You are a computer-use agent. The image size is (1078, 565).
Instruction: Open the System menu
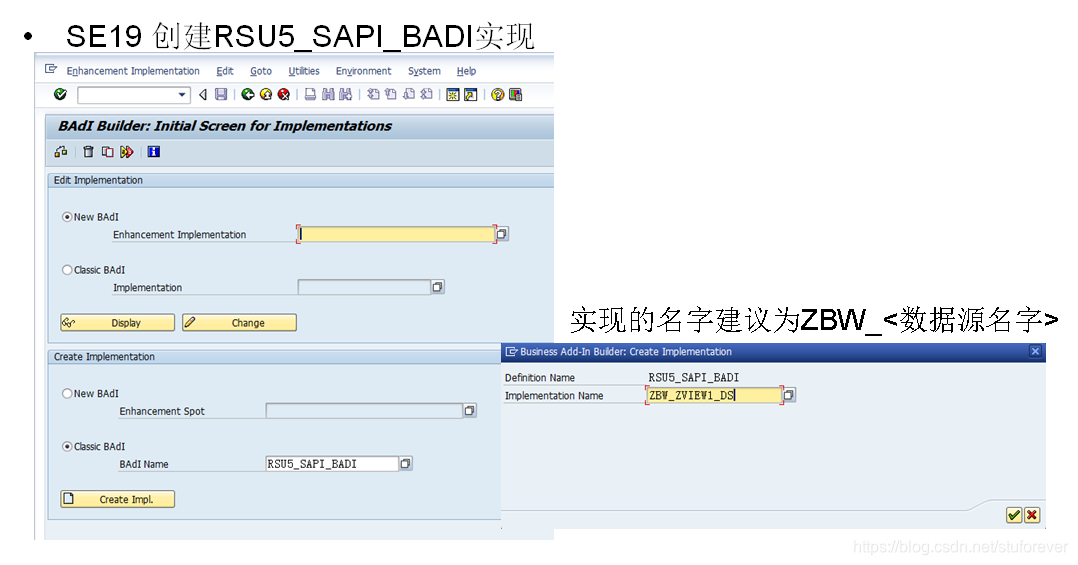424,71
